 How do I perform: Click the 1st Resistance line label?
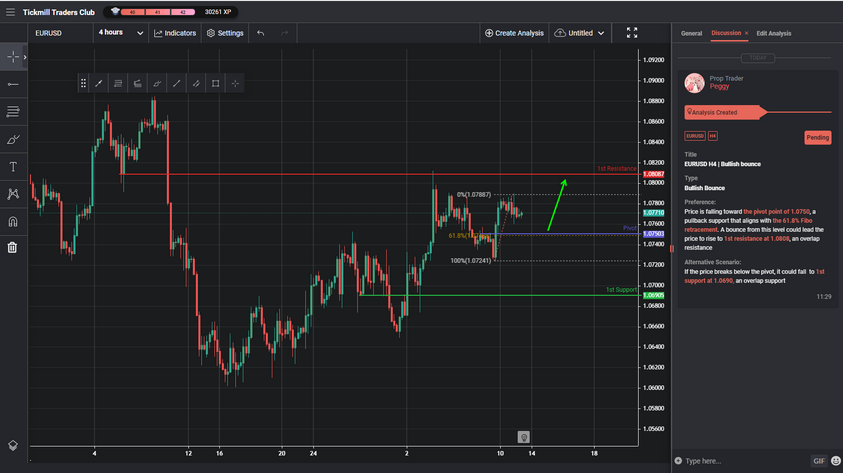coord(617,169)
